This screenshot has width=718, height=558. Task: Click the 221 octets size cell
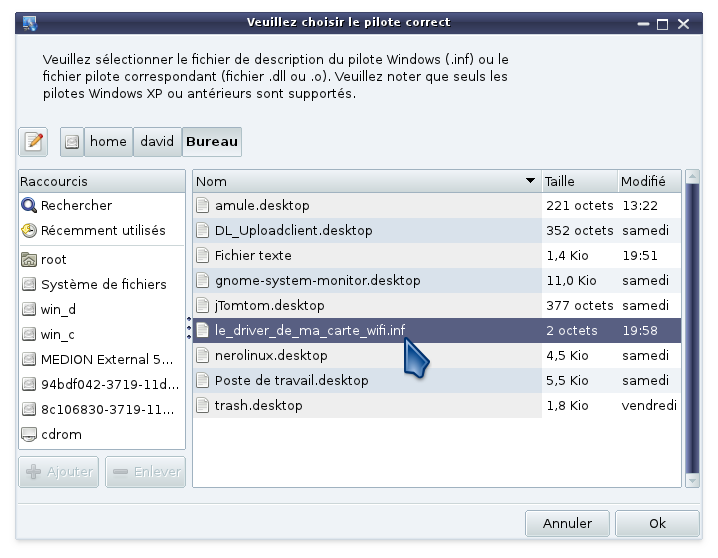[x=580, y=206]
